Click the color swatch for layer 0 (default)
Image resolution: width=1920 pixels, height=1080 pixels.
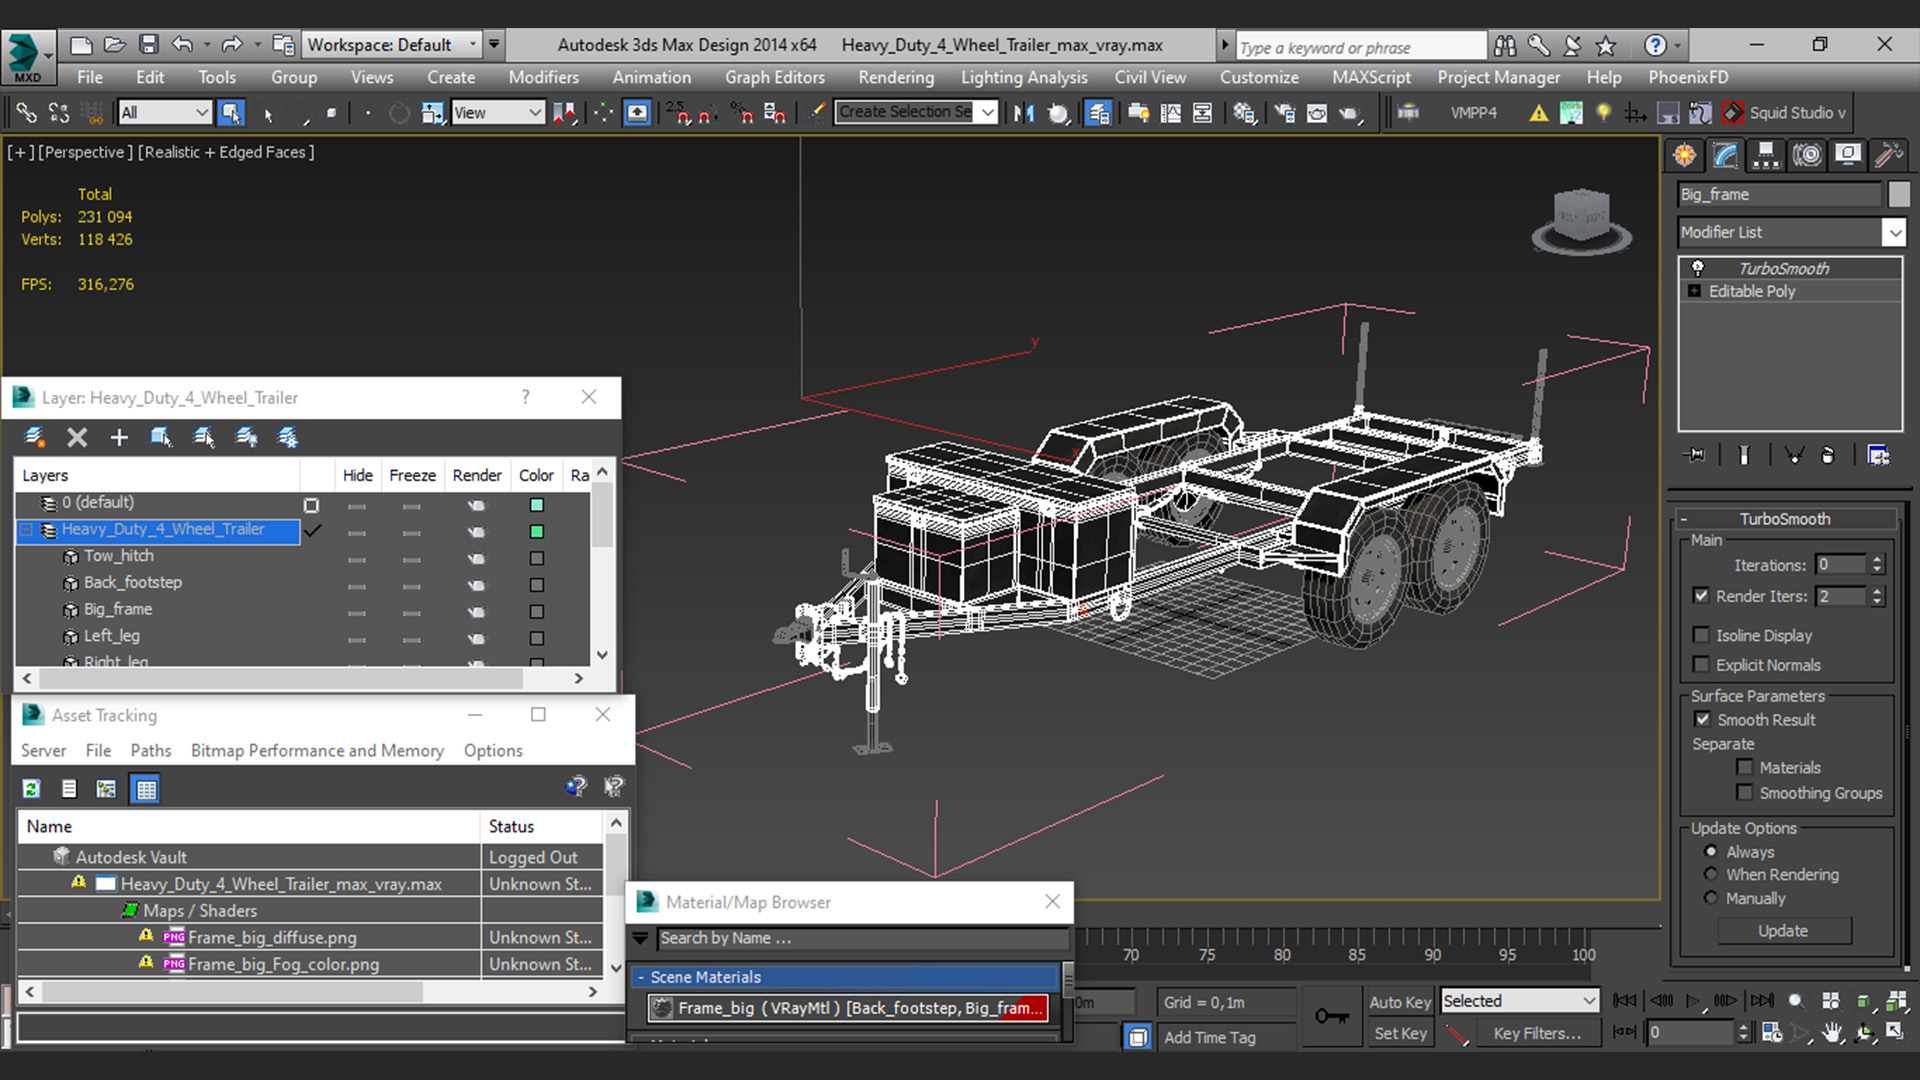tap(536, 505)
